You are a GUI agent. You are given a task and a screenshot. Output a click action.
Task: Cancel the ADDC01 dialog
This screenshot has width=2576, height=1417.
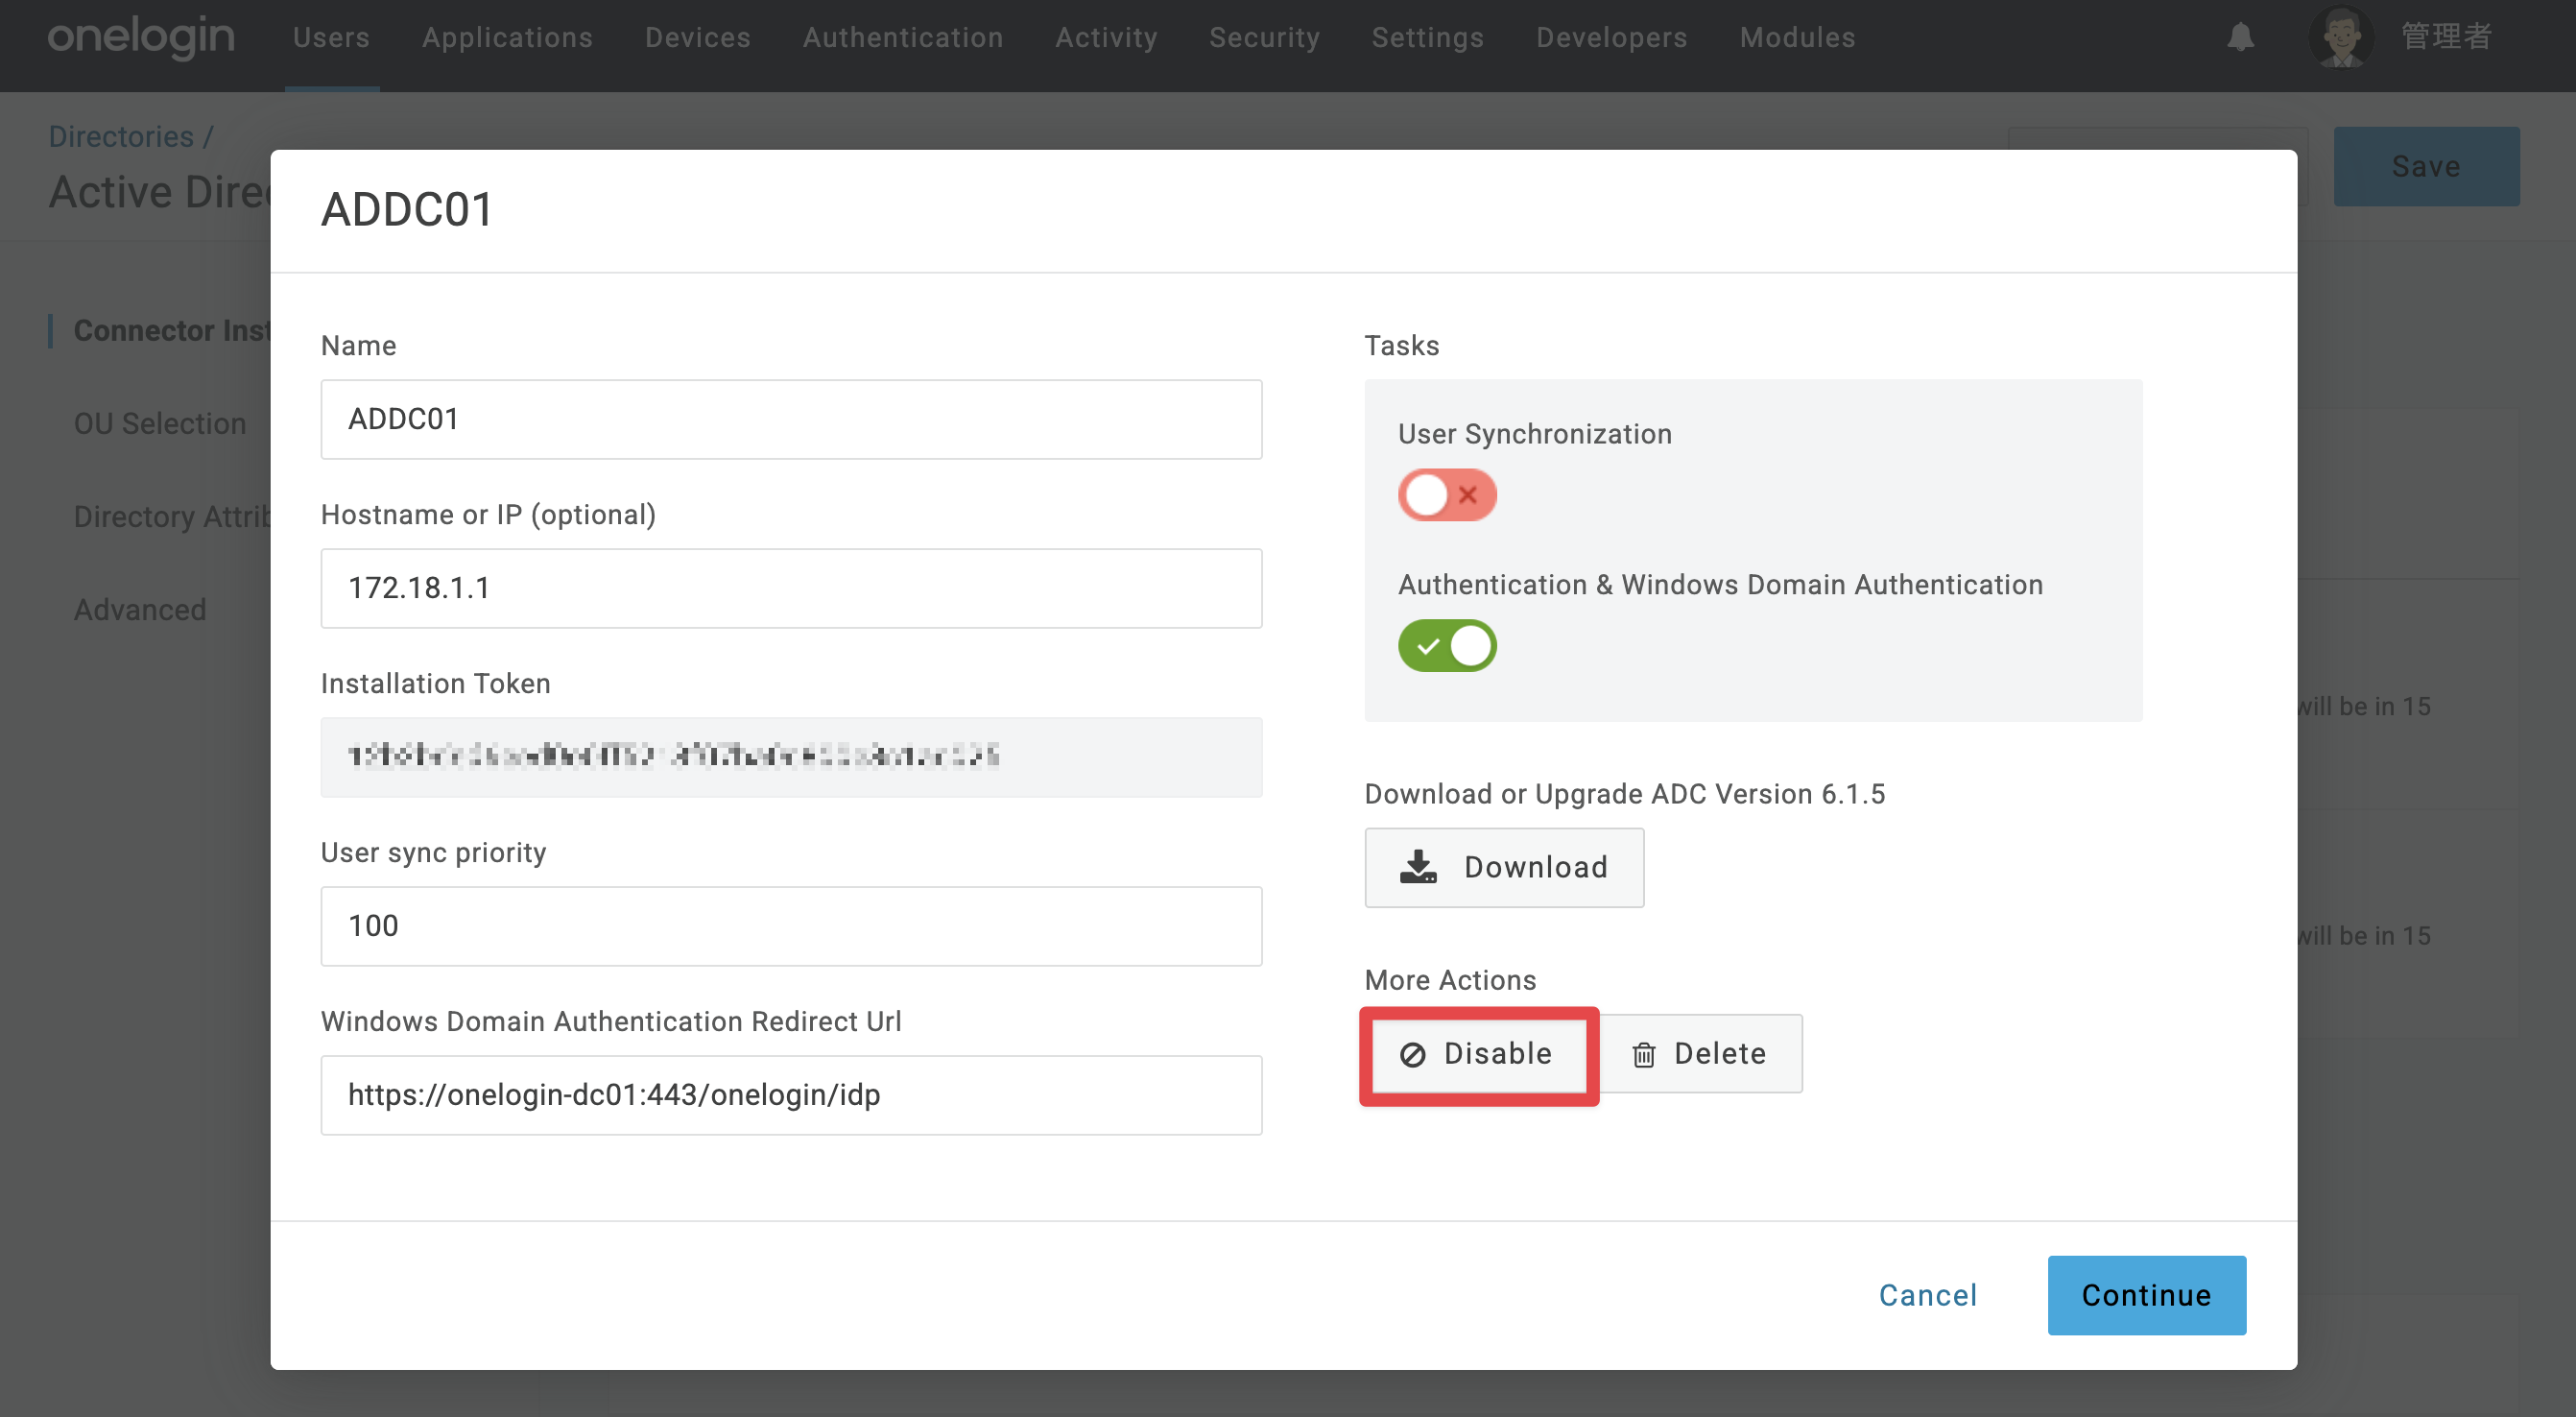pyautogui.click(x=1927, y=1295)
